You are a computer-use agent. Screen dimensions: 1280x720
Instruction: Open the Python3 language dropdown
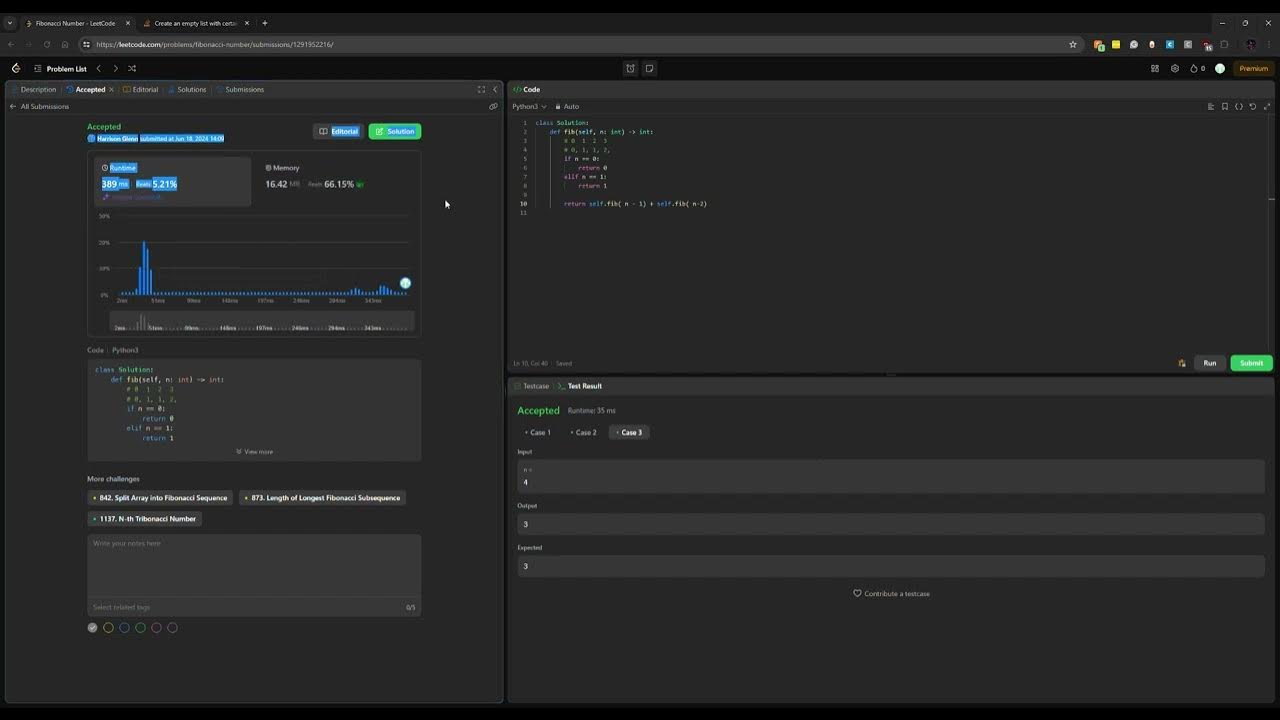[x=529, y=106]
